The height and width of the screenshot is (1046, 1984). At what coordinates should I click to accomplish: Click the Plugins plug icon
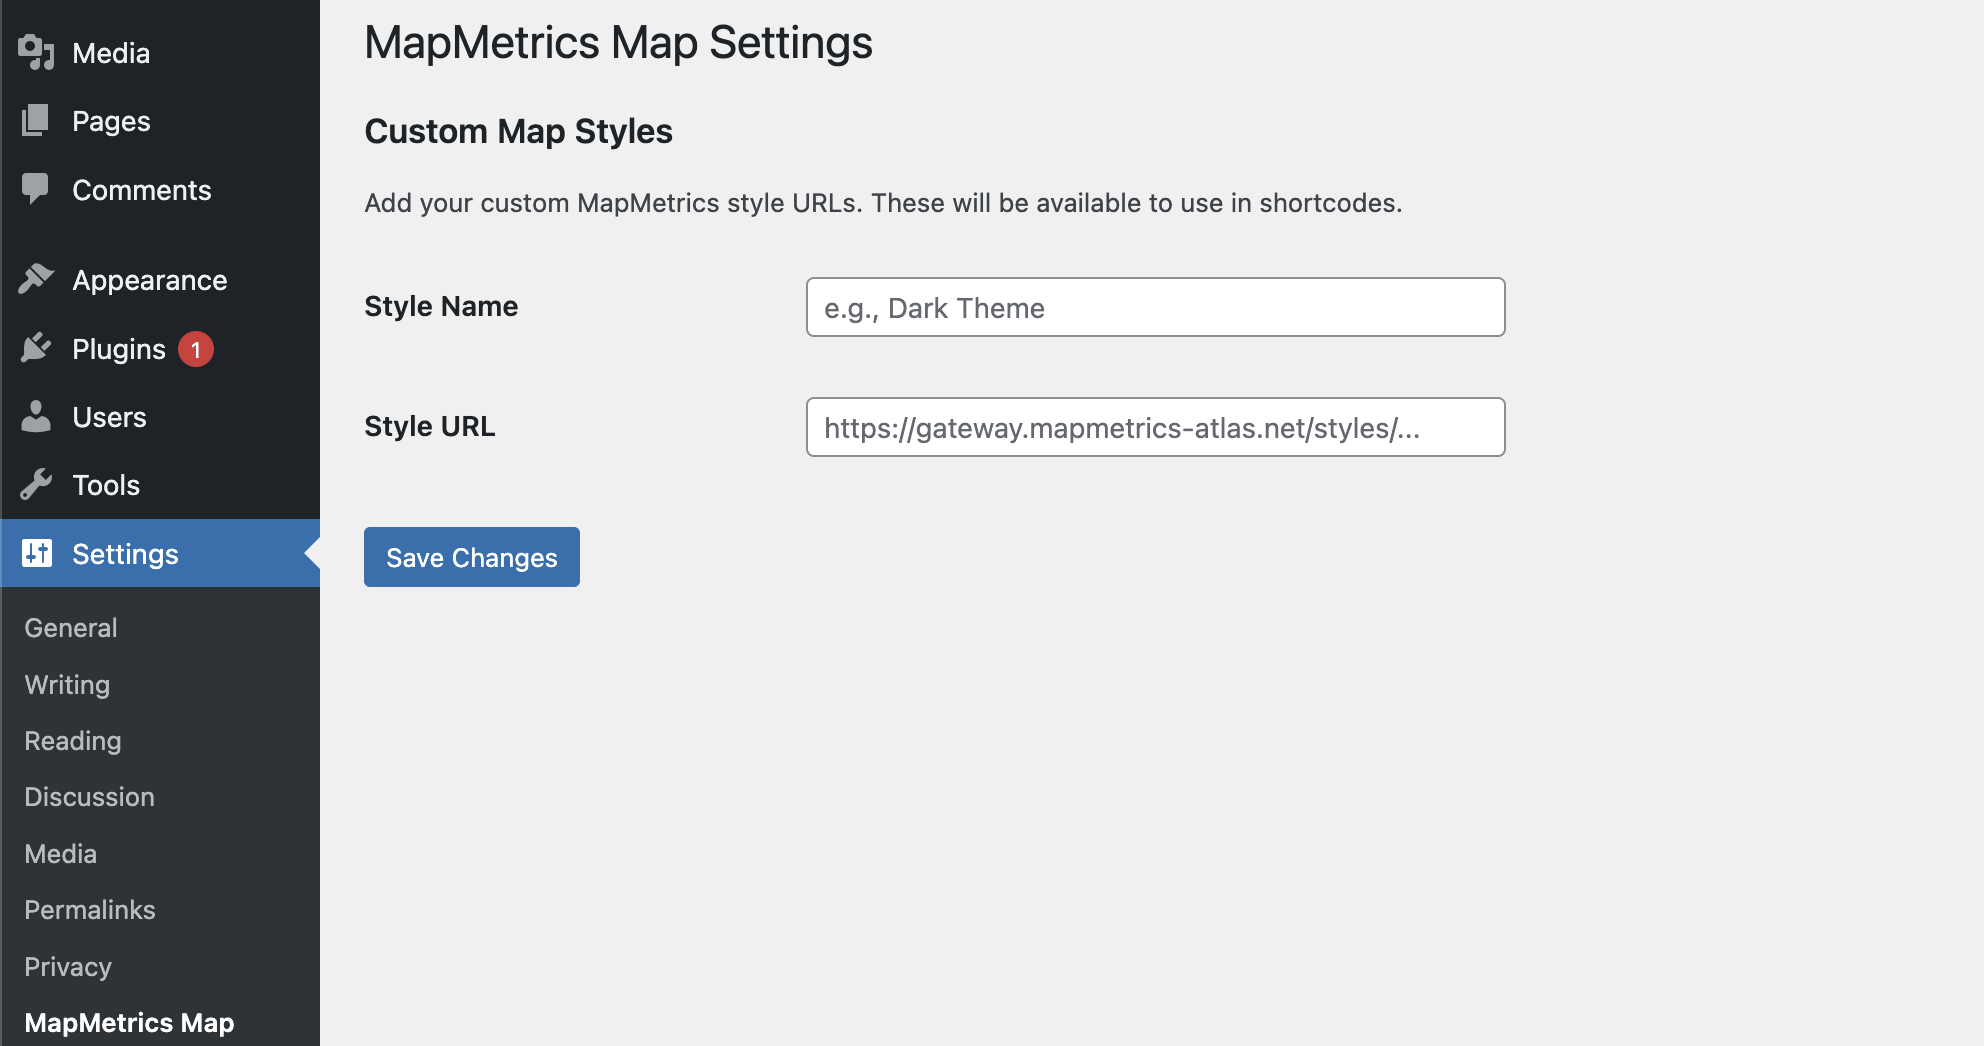(x=36, y=348)
